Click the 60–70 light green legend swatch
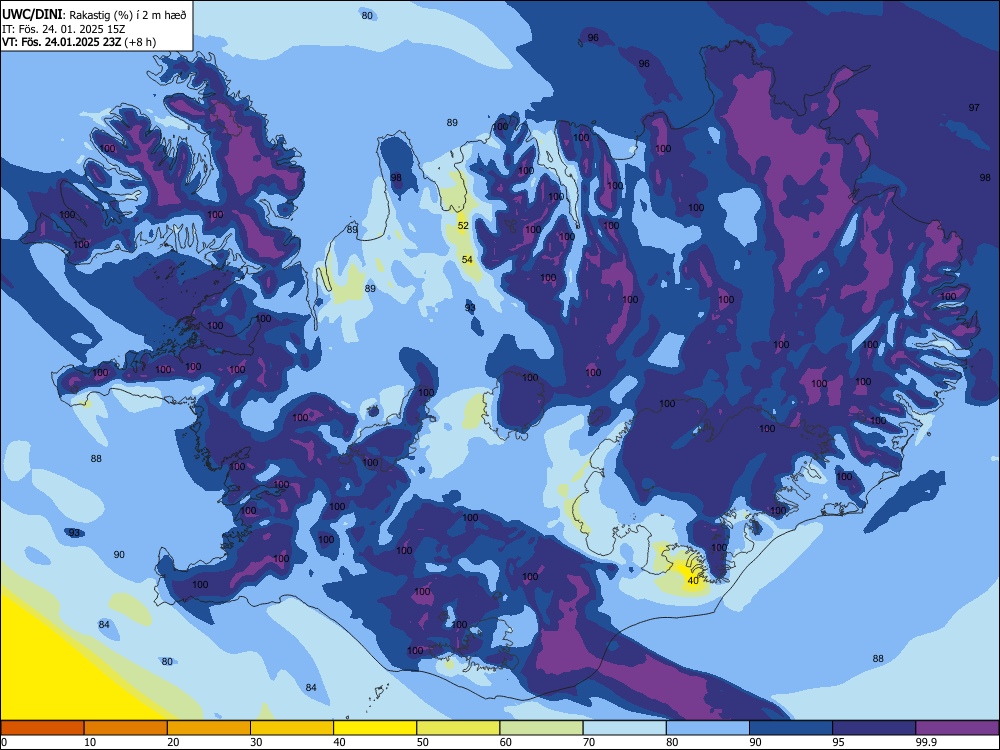 (x=541, y=728)
